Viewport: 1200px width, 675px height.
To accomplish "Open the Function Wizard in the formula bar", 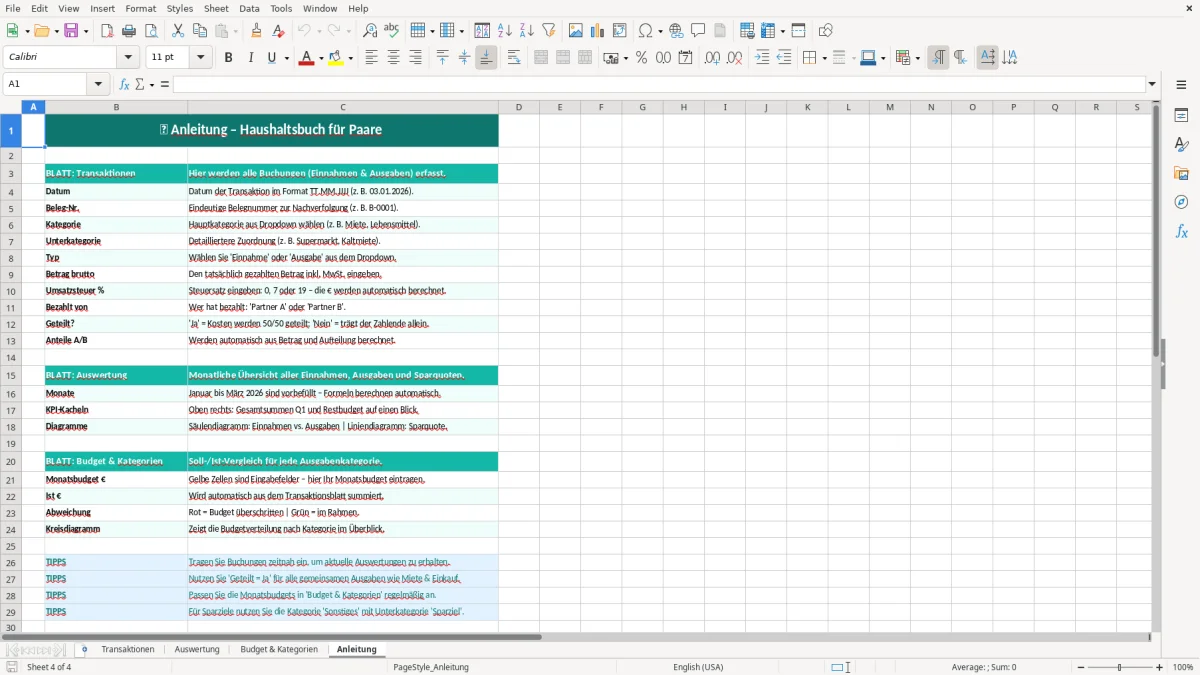I will (124, 84).
